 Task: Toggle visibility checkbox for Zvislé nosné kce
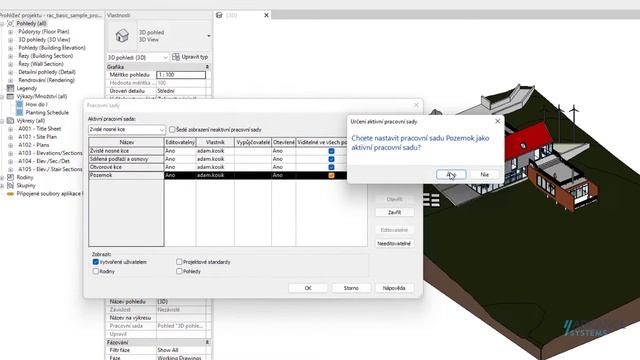click(331, 151)
